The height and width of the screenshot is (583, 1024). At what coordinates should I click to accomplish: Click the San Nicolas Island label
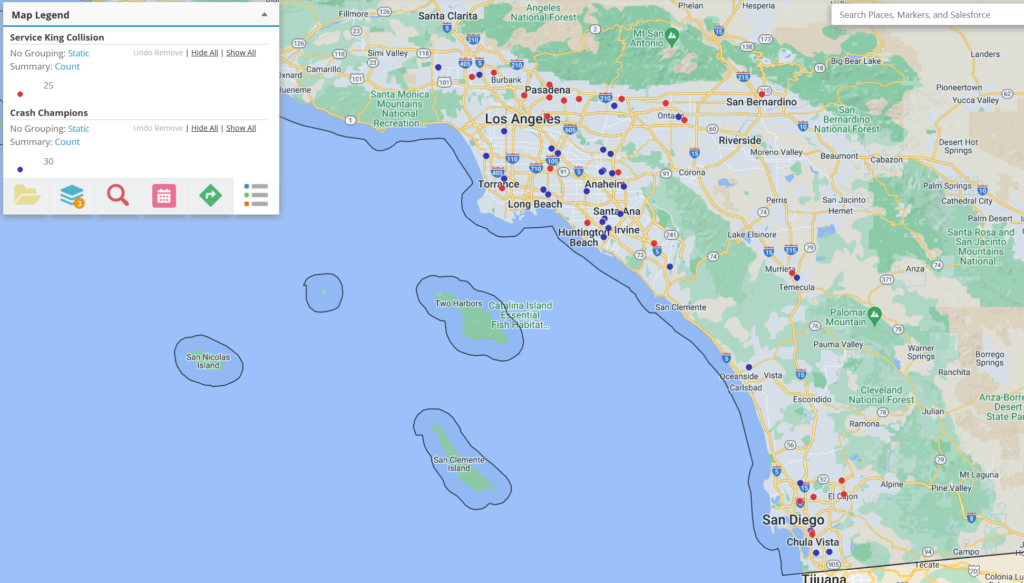(208, 361)
